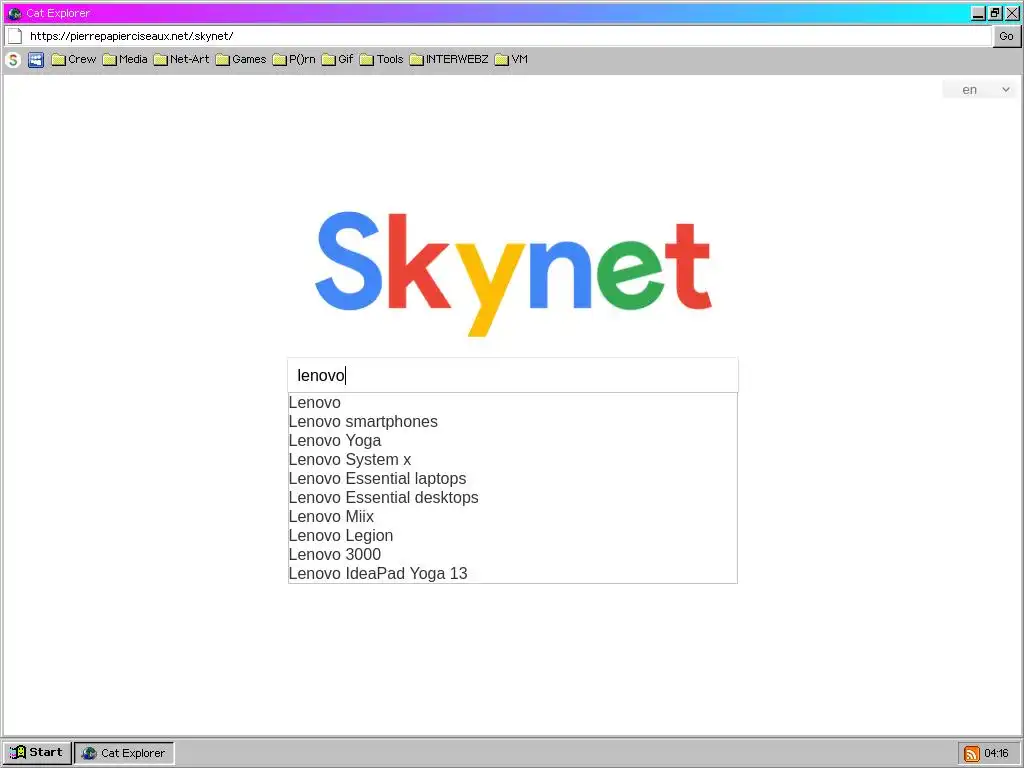
Task: Select 'Lenovo IdeaPad Yoga 13' suggestion
Action: [513, 573]
